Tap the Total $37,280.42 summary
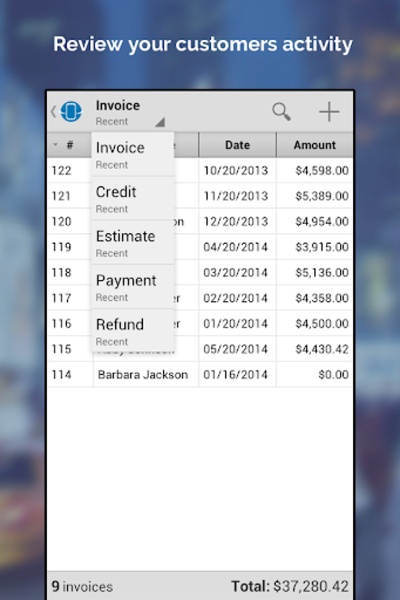Viewport: 400px width, 600px height. pos(290,586)
